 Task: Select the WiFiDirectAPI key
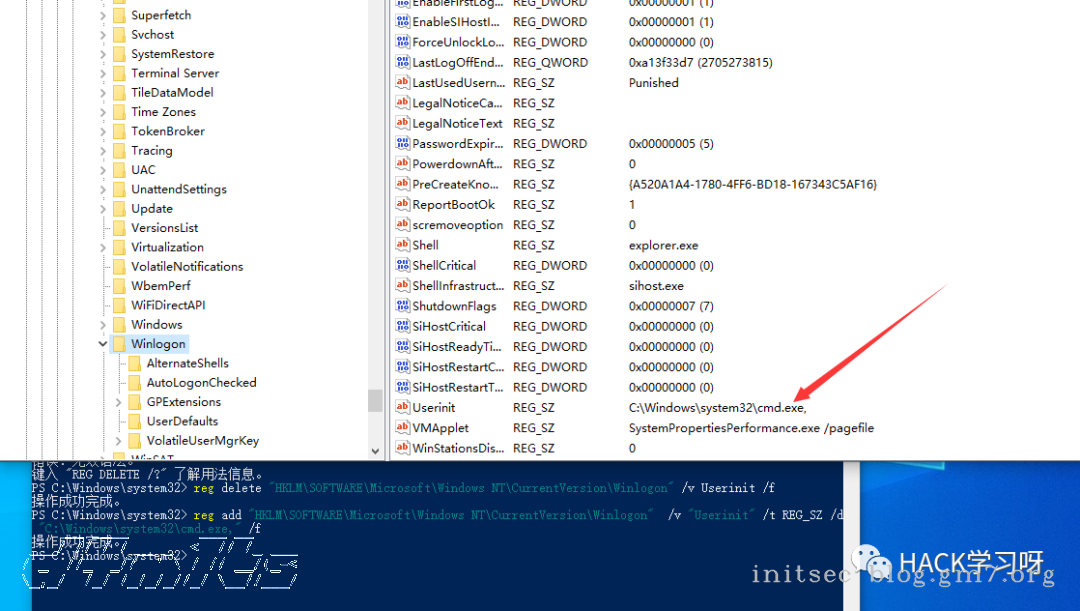[168, 305]
